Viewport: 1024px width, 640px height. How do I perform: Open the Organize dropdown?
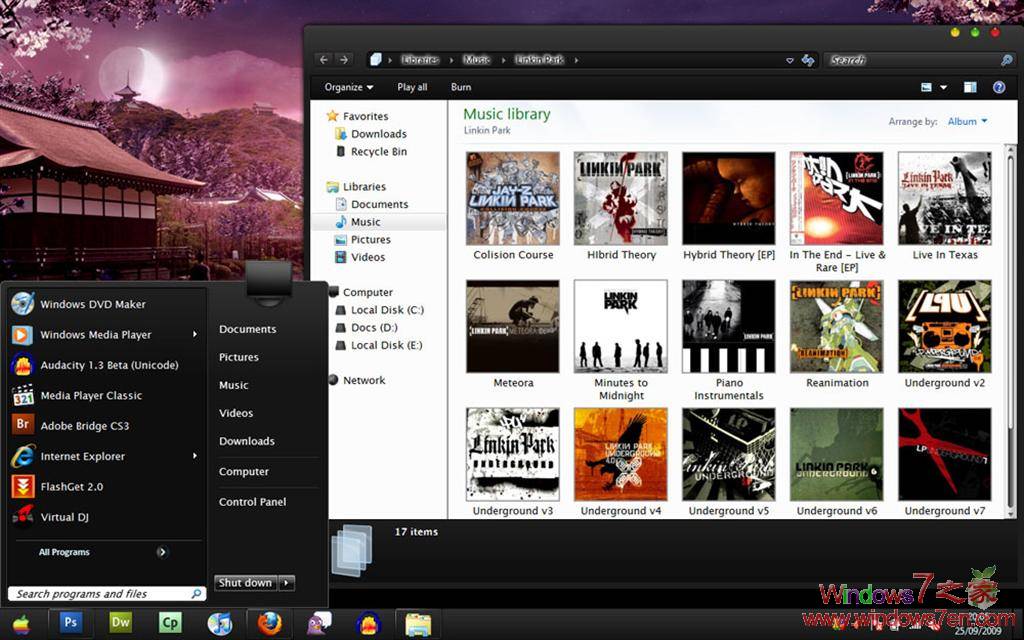347,87
